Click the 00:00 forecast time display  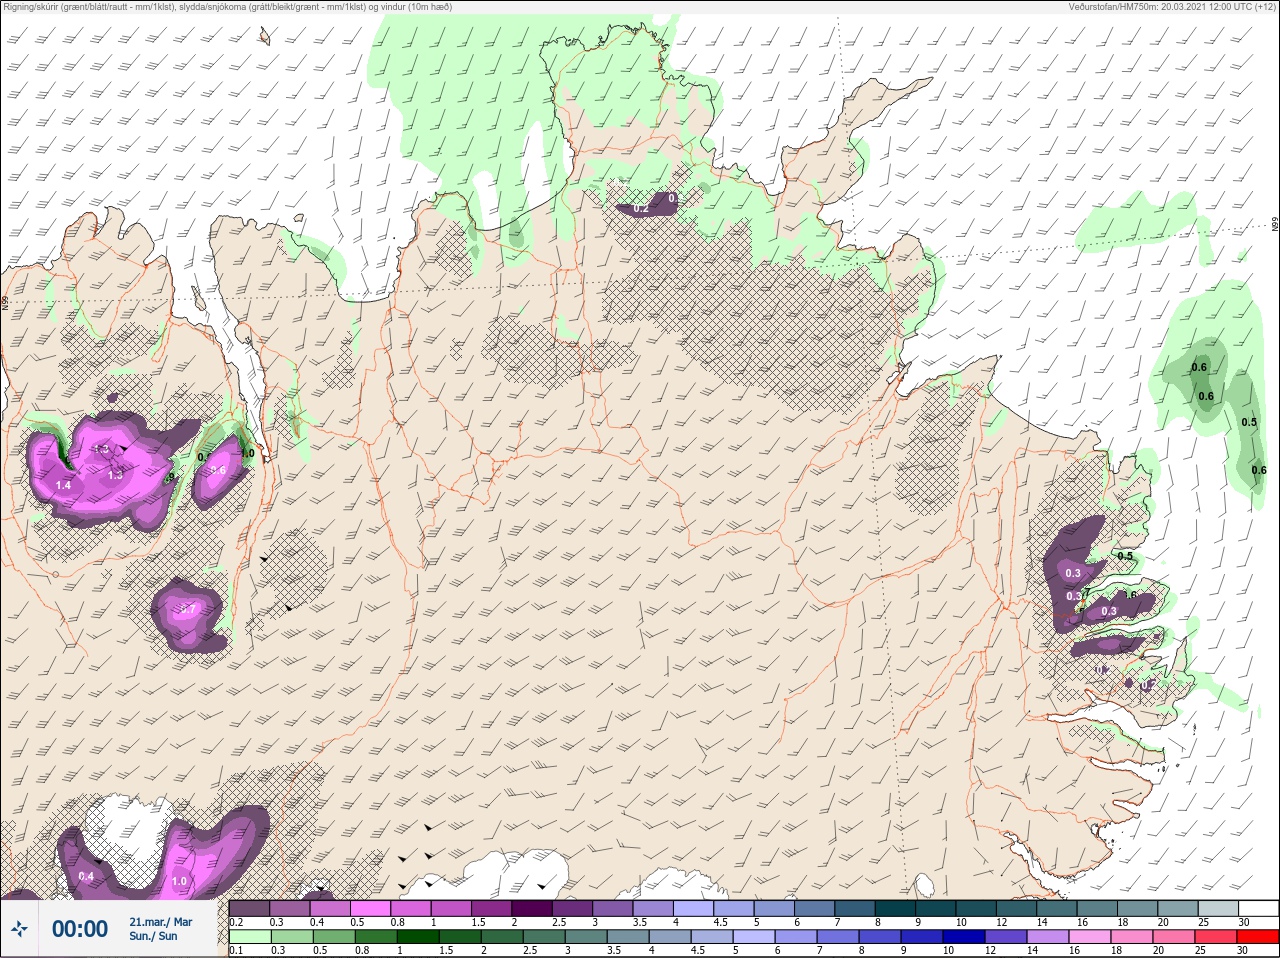point(80,929)
